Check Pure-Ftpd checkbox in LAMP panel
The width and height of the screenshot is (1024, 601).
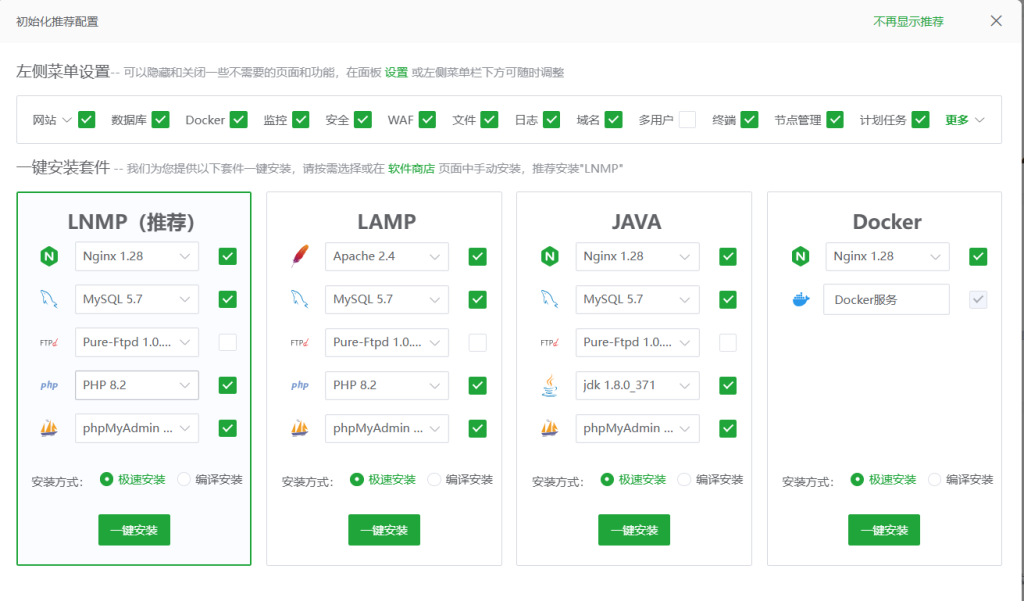[x=478, y=342]
